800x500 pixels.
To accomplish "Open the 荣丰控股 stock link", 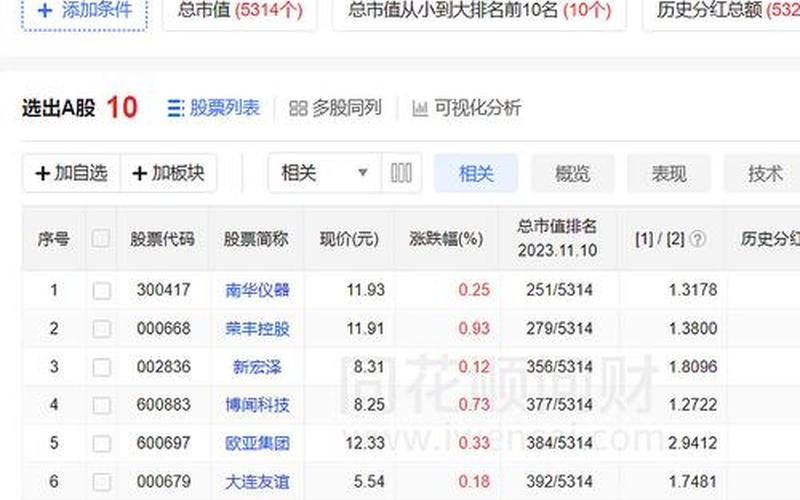I will (x=257, y=329).
